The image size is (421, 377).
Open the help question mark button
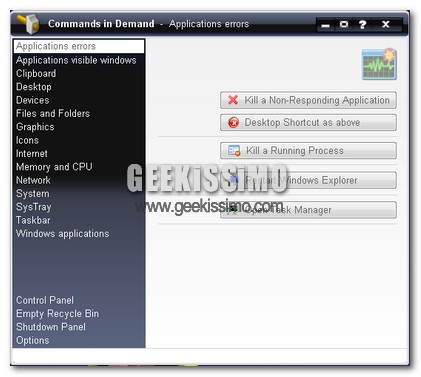click(x=362, y=24)
